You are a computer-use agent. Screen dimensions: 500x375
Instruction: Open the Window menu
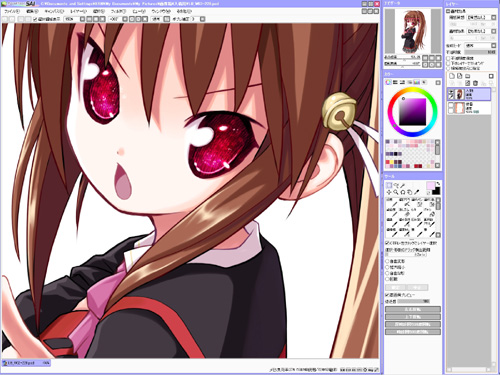click(x=161, y=11)
